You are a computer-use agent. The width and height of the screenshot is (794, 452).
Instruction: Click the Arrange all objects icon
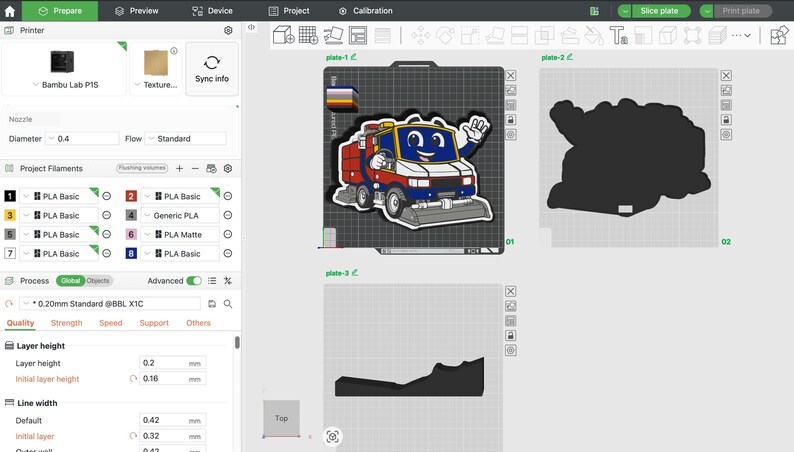(358, 35)
